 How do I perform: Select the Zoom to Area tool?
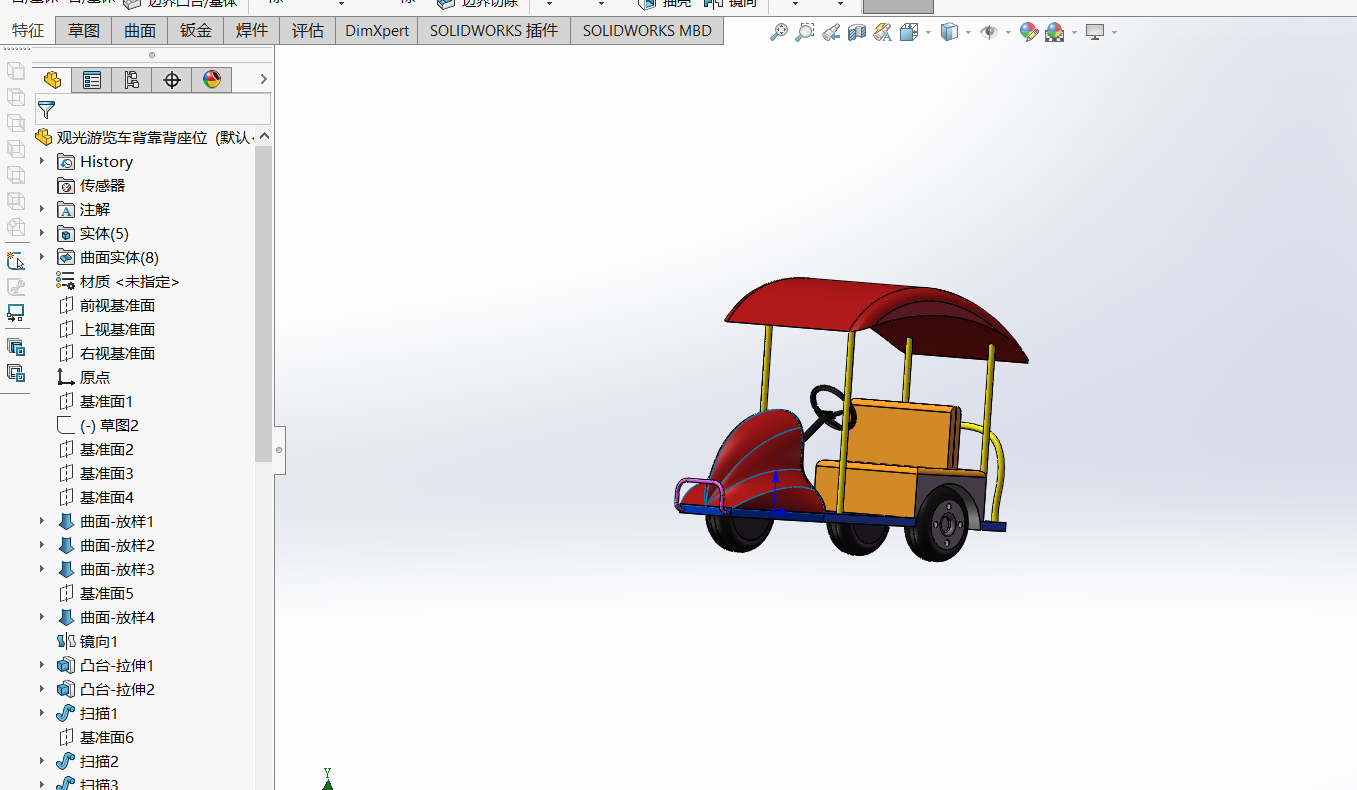point(805,32)
